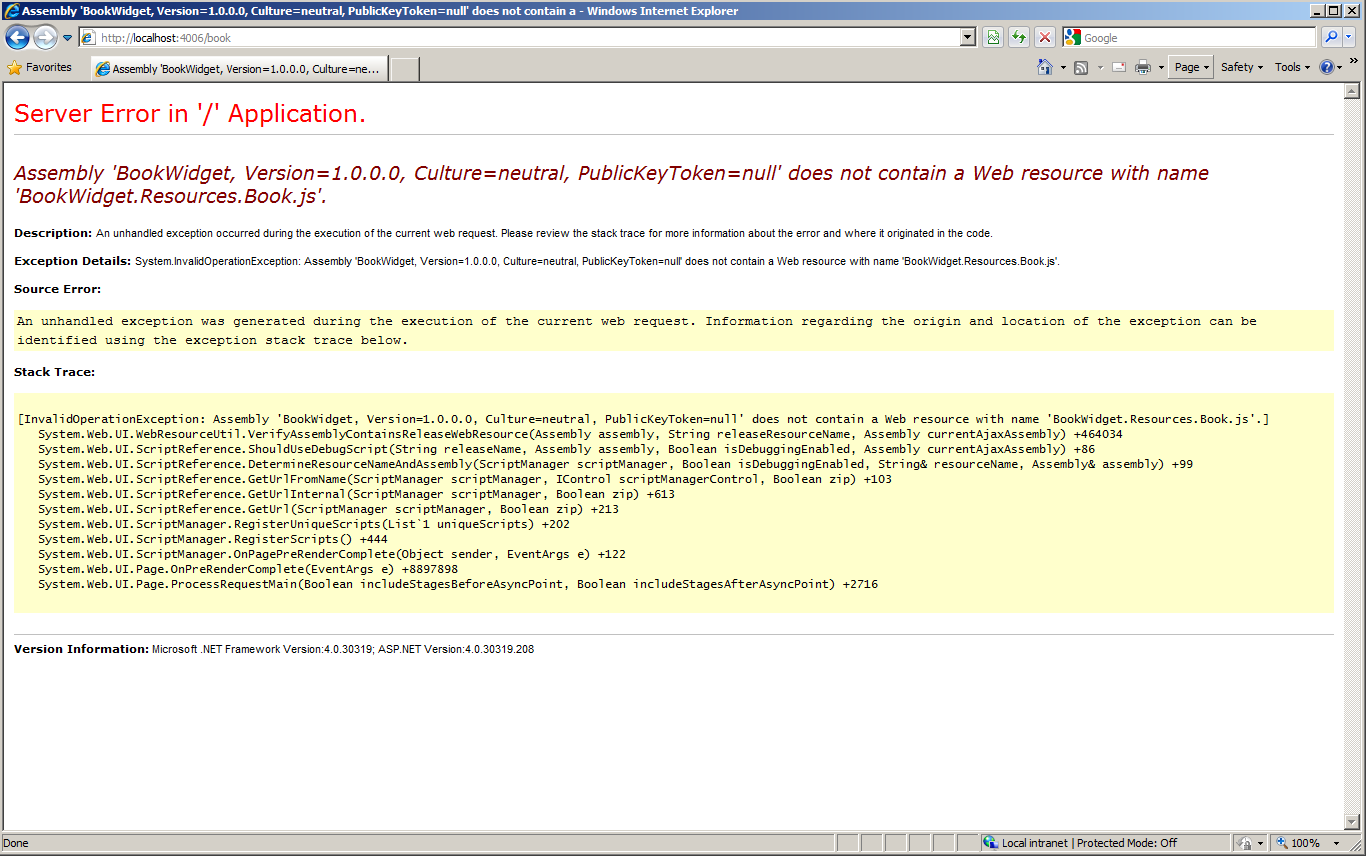Click the Forward navigation arrow
Screen dimensions: 1366x856
[x=45, y=38]
